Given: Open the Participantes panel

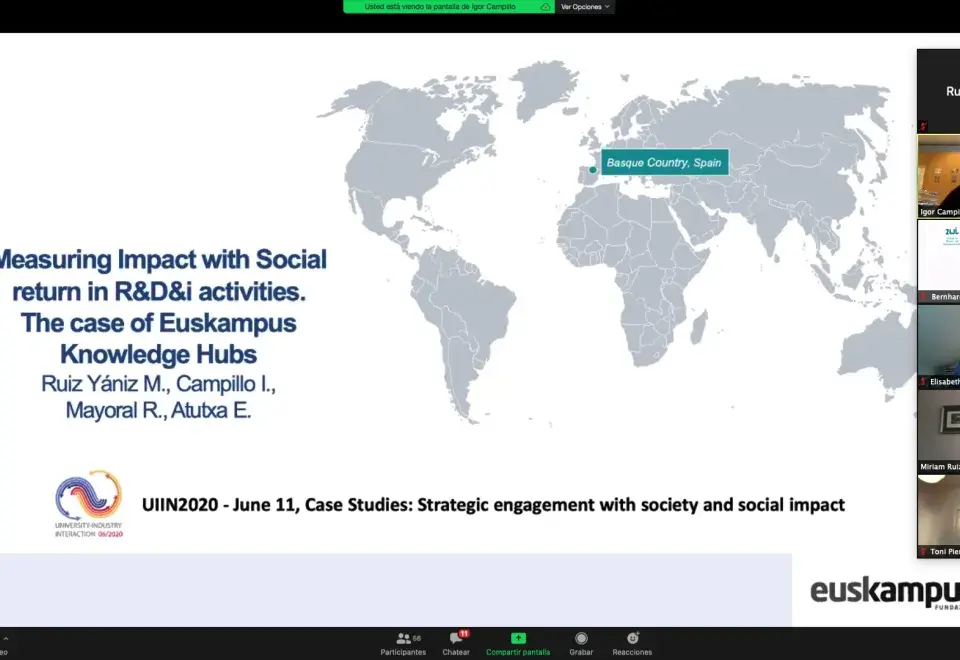Looking at the screenshot, I should [x=403, y=643].
